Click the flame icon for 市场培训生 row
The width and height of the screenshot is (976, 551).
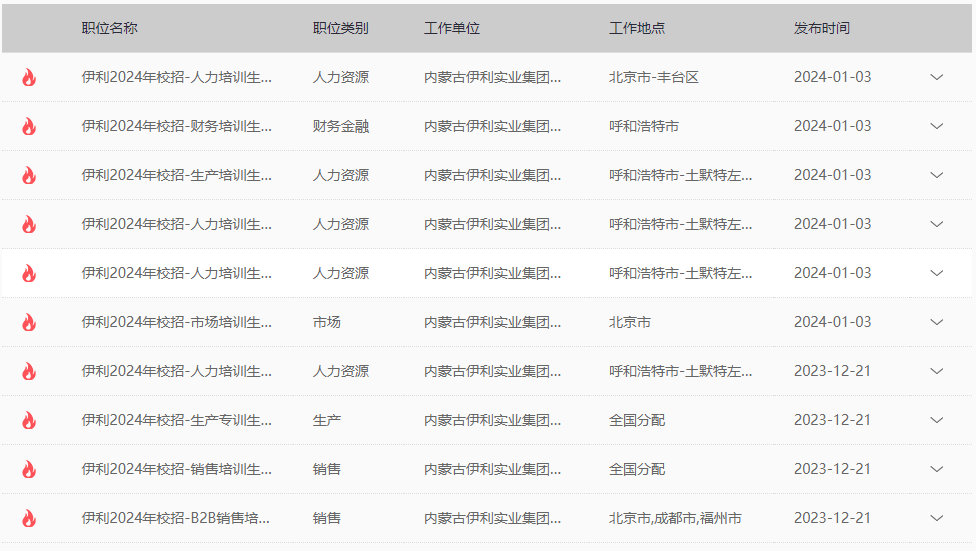click(x=29, y=323)
